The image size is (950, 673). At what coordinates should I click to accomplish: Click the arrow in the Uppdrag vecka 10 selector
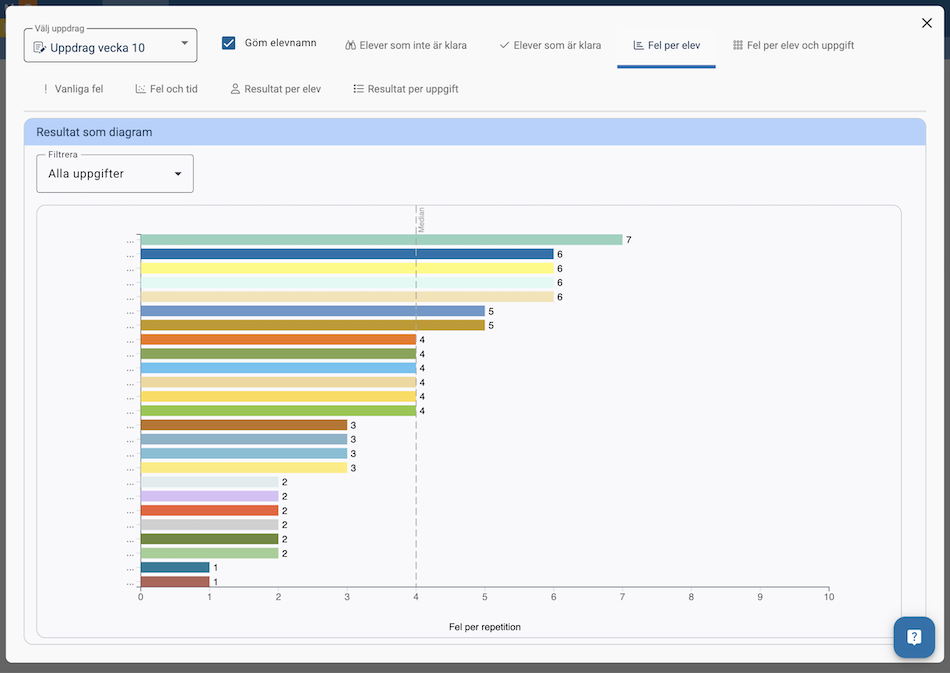pos(184,44)
